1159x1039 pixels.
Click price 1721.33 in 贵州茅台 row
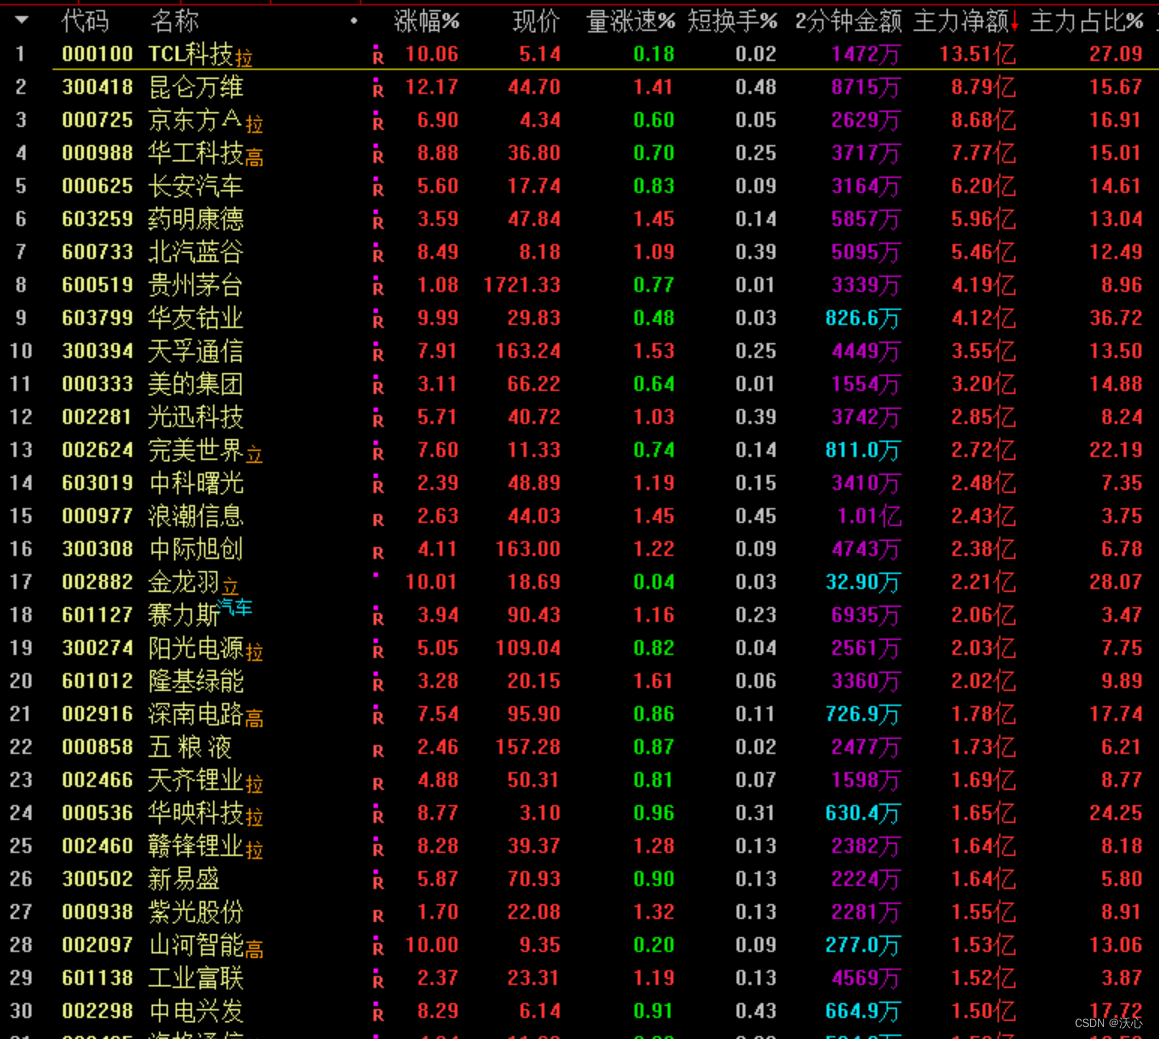pos(522,285)
